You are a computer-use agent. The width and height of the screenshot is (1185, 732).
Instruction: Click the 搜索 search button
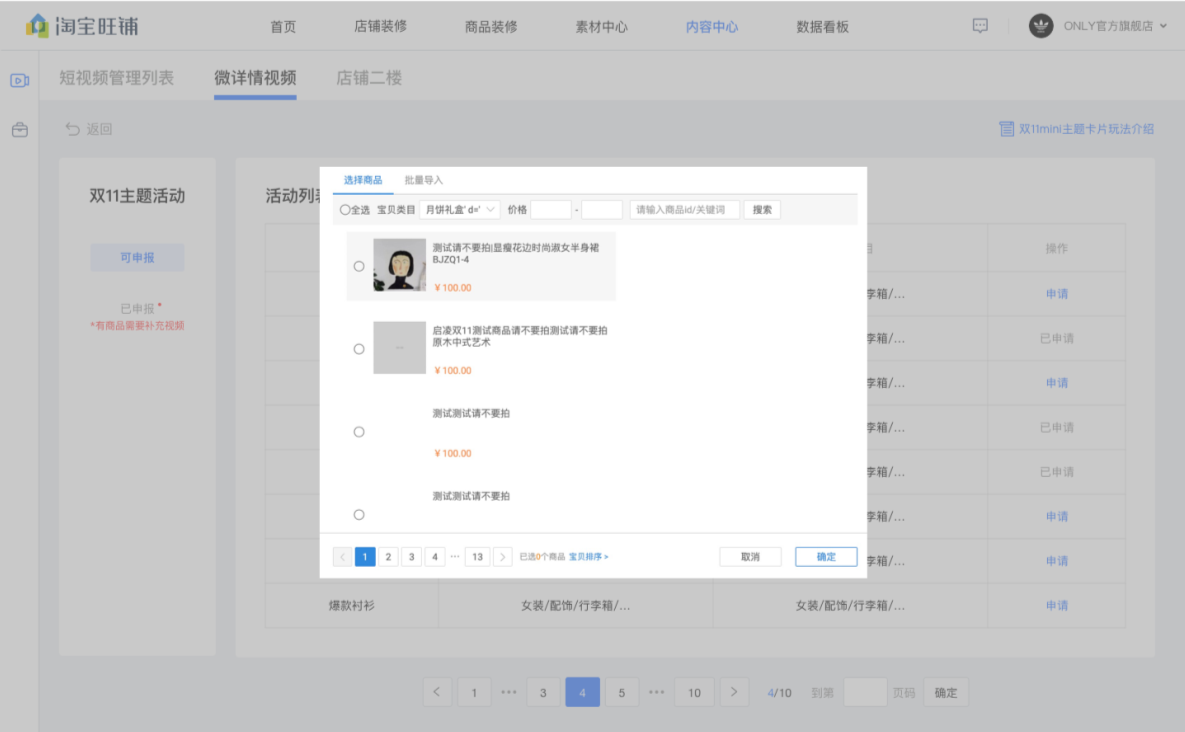click(762, 210)
